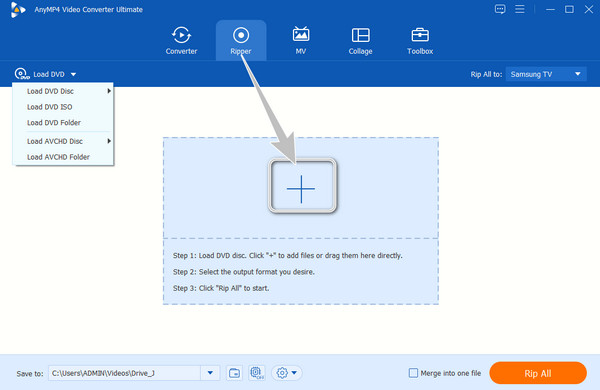Toggle hardware acceleration icon
Viewport: 600px width, 390px height.
pyautogui.click(x=257, y=373)
